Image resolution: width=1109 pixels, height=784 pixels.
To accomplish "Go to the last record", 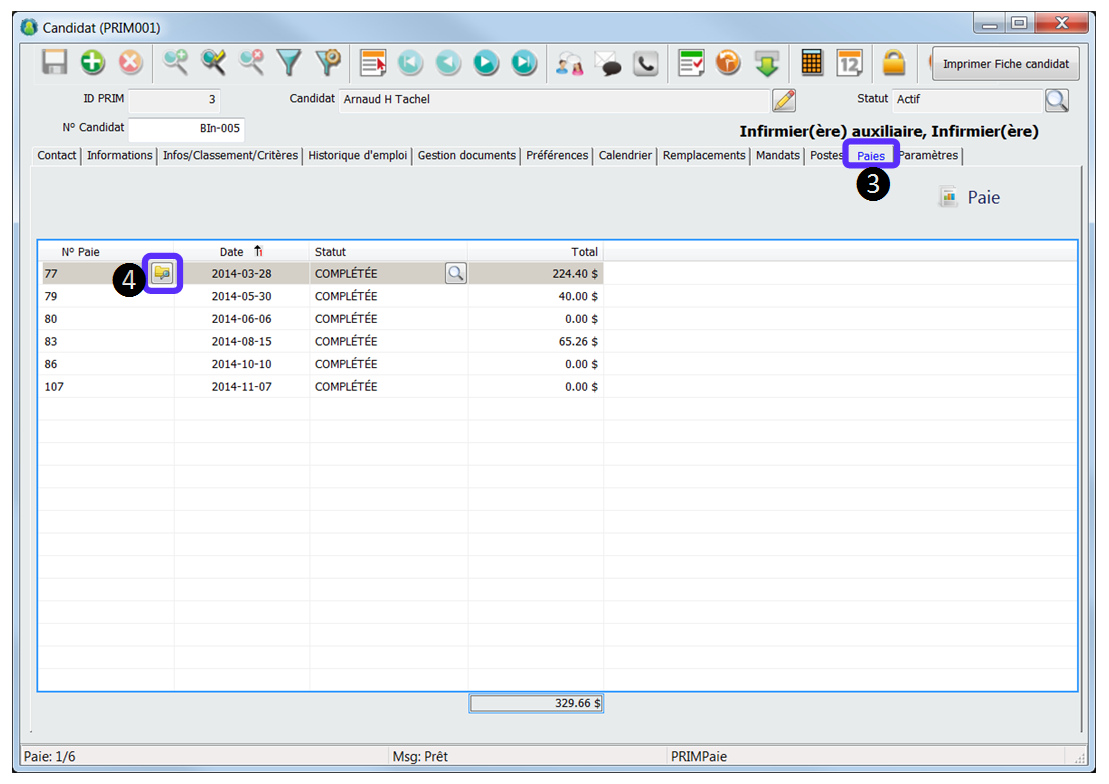I will pyautogui.click(x=524, y=63).
